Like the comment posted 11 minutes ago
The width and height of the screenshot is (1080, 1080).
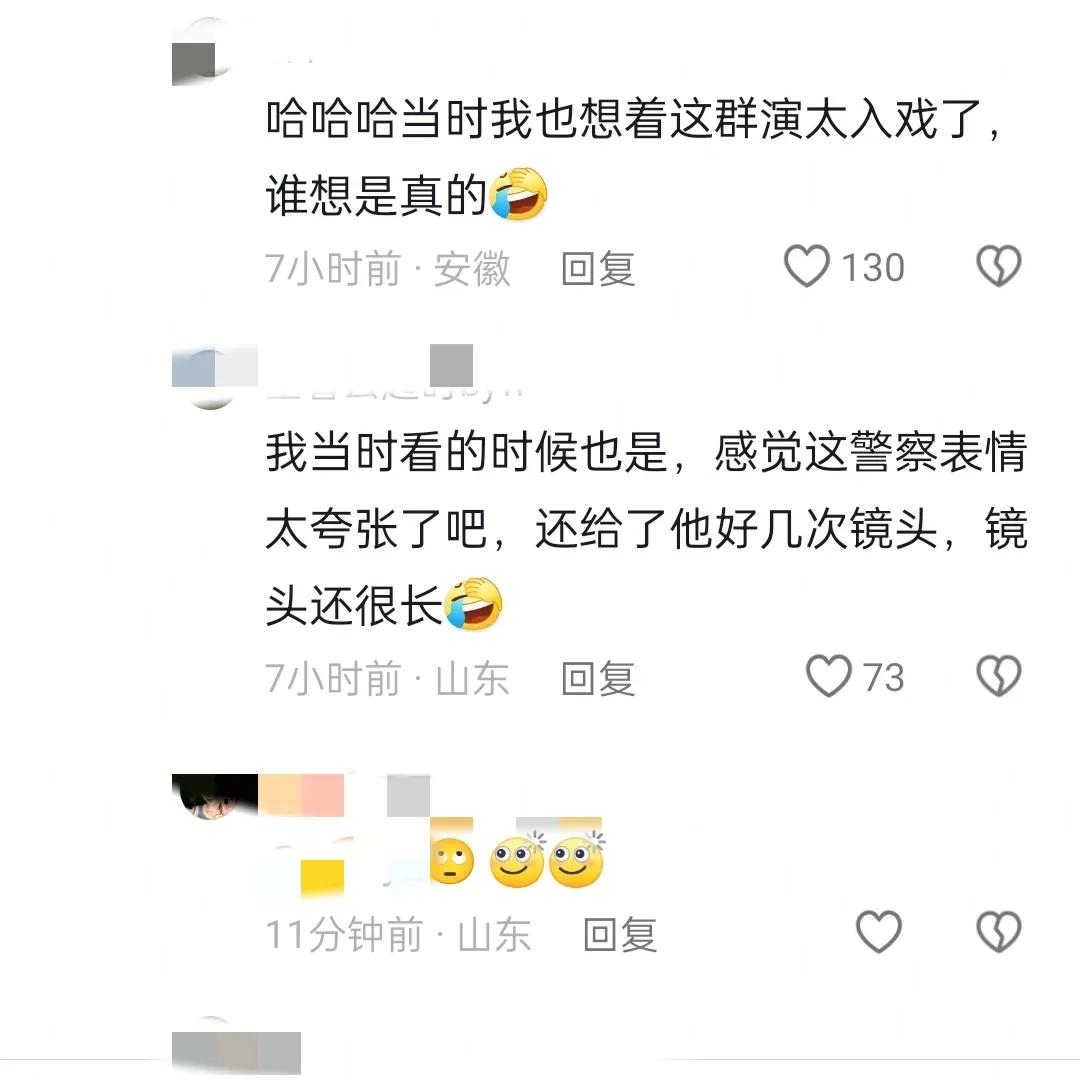879,932
